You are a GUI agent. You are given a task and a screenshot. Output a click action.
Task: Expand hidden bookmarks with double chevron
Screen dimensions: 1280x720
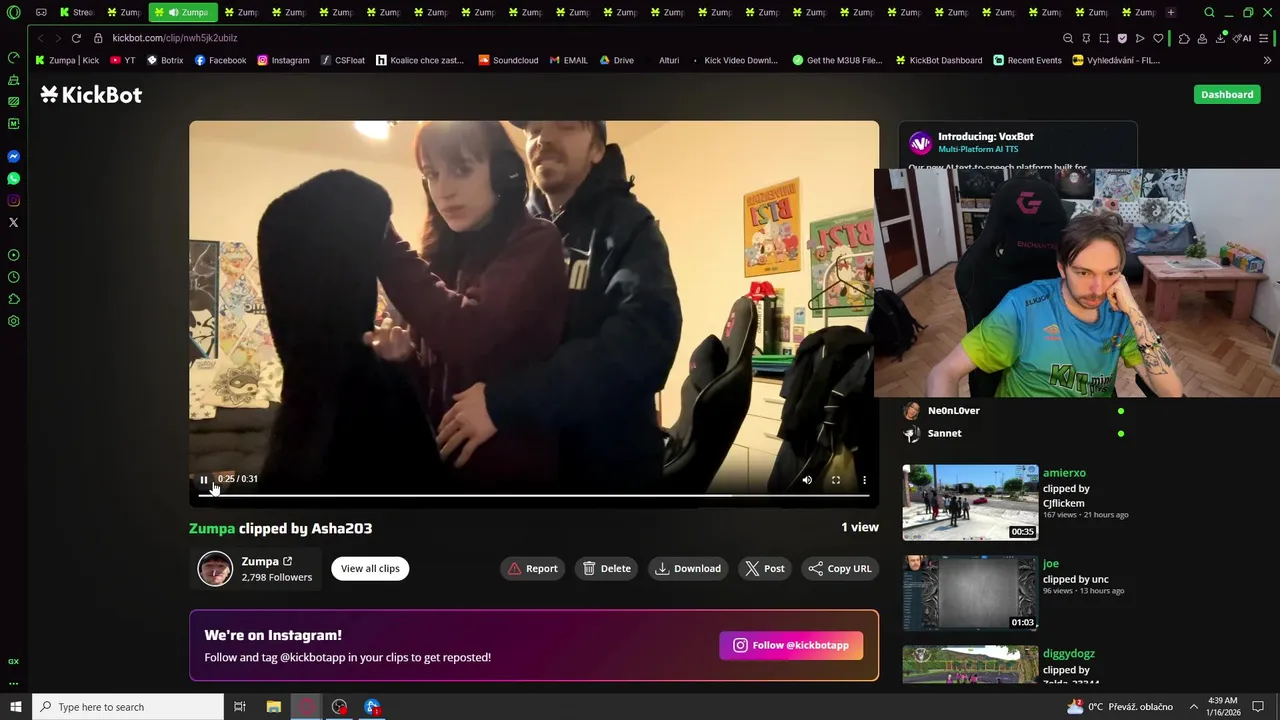[1267, 60]
